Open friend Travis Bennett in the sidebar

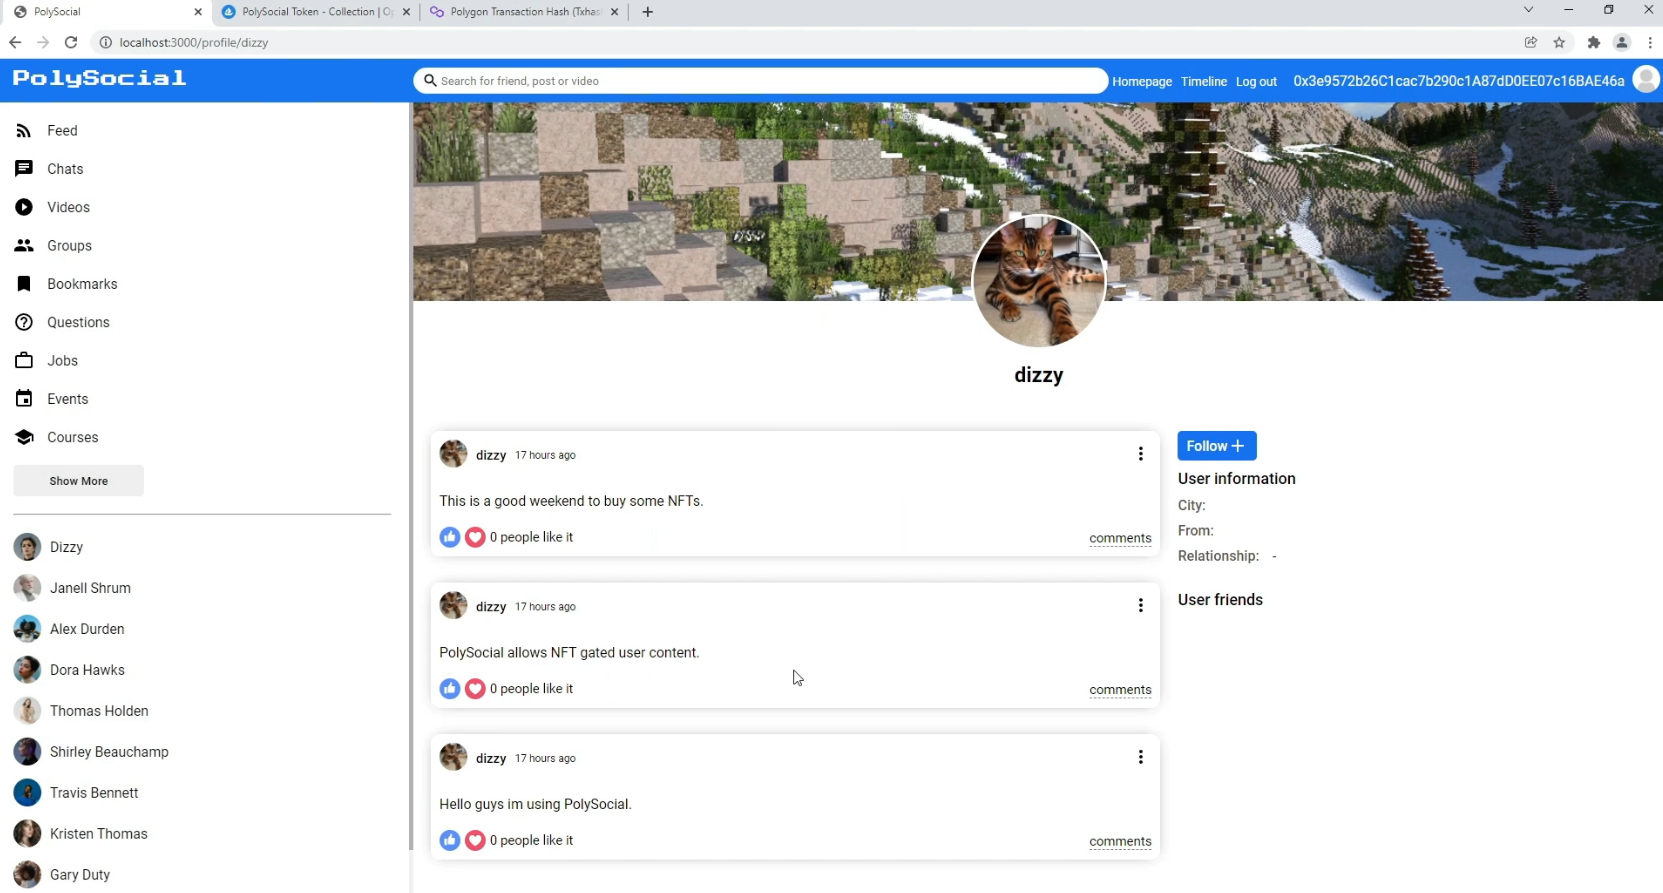77,793
